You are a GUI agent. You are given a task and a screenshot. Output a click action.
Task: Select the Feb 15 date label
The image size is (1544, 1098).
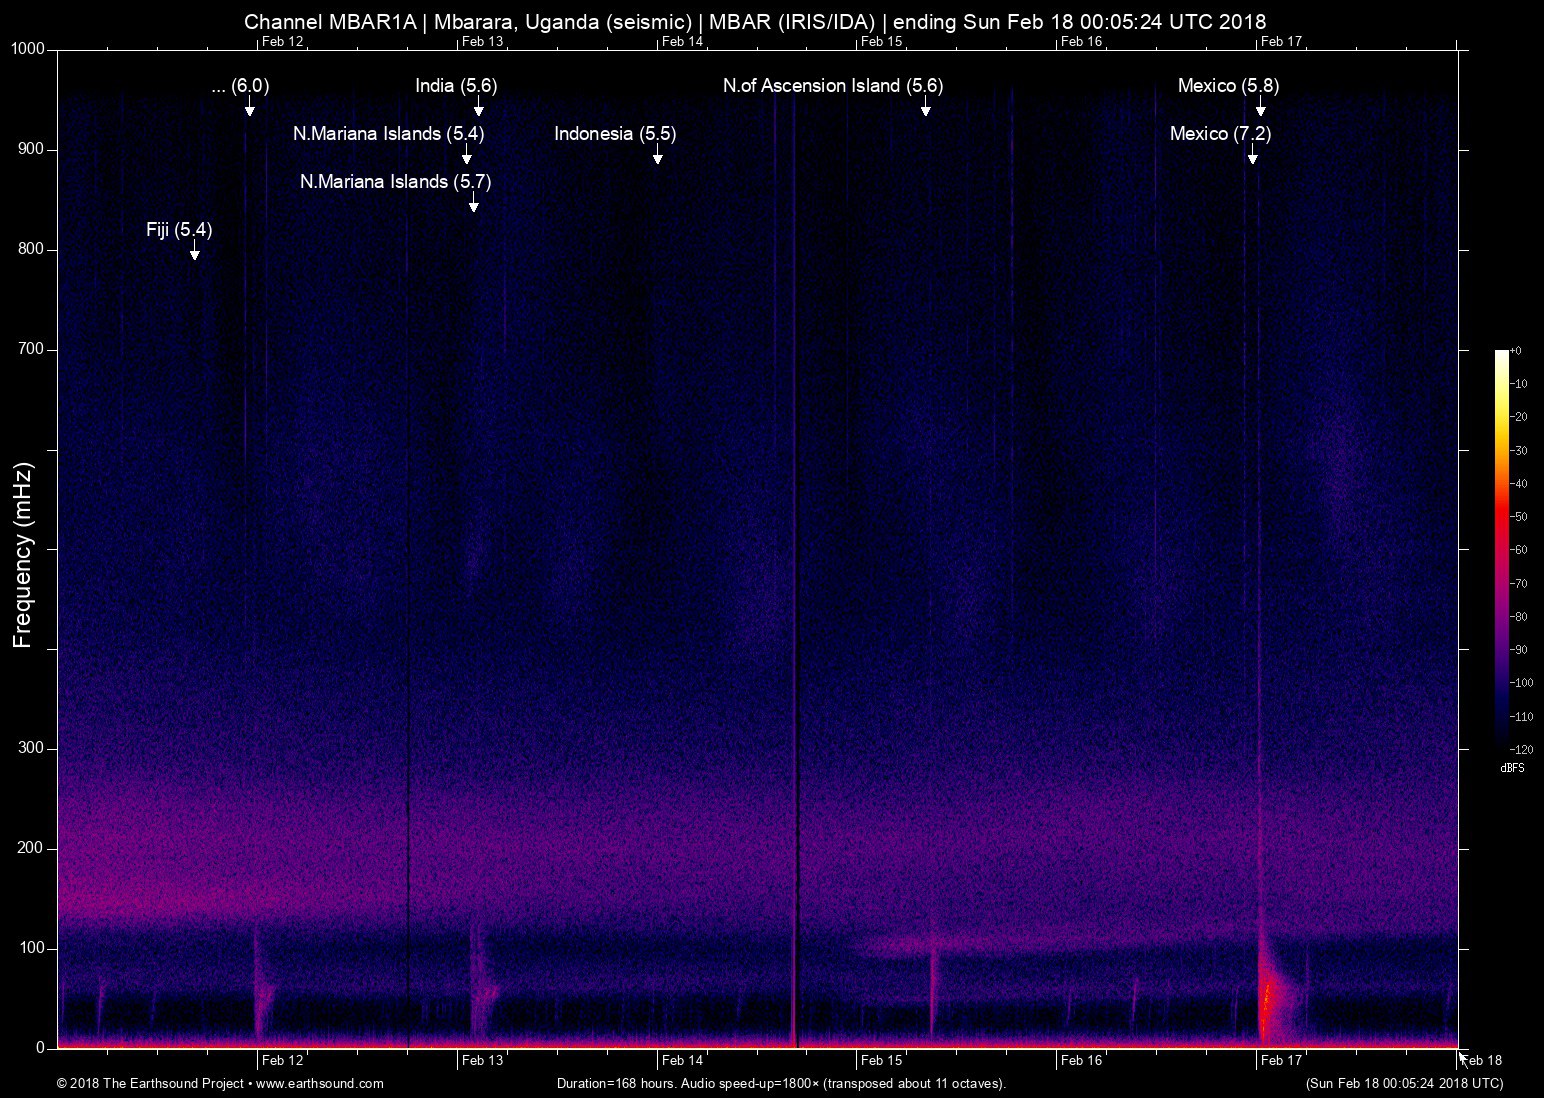880,1059
